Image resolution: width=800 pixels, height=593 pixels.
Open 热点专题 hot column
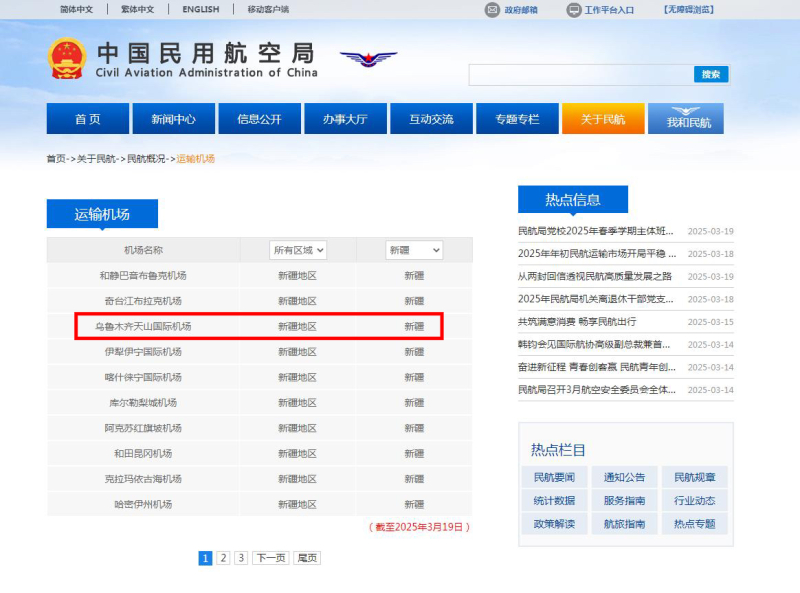(694, 524)
